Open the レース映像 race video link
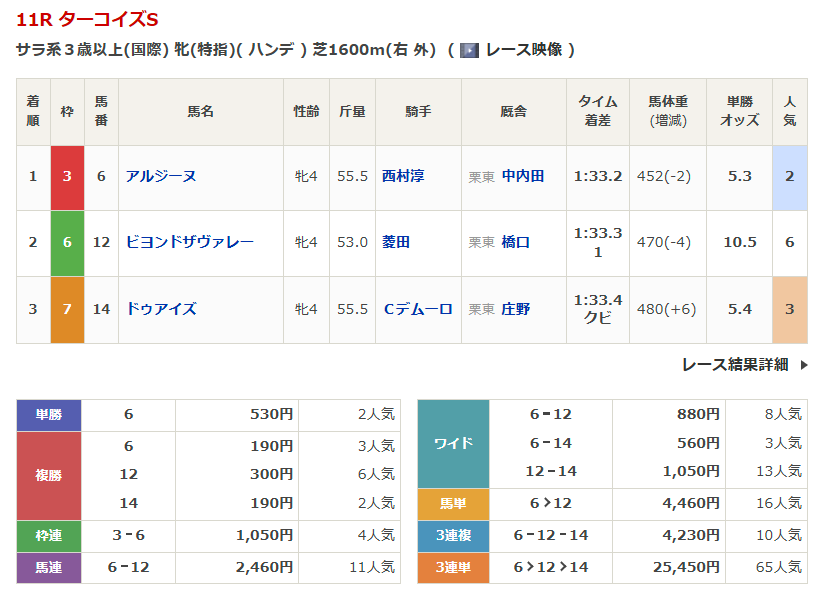The image size is (828, 593). [523, 50]
